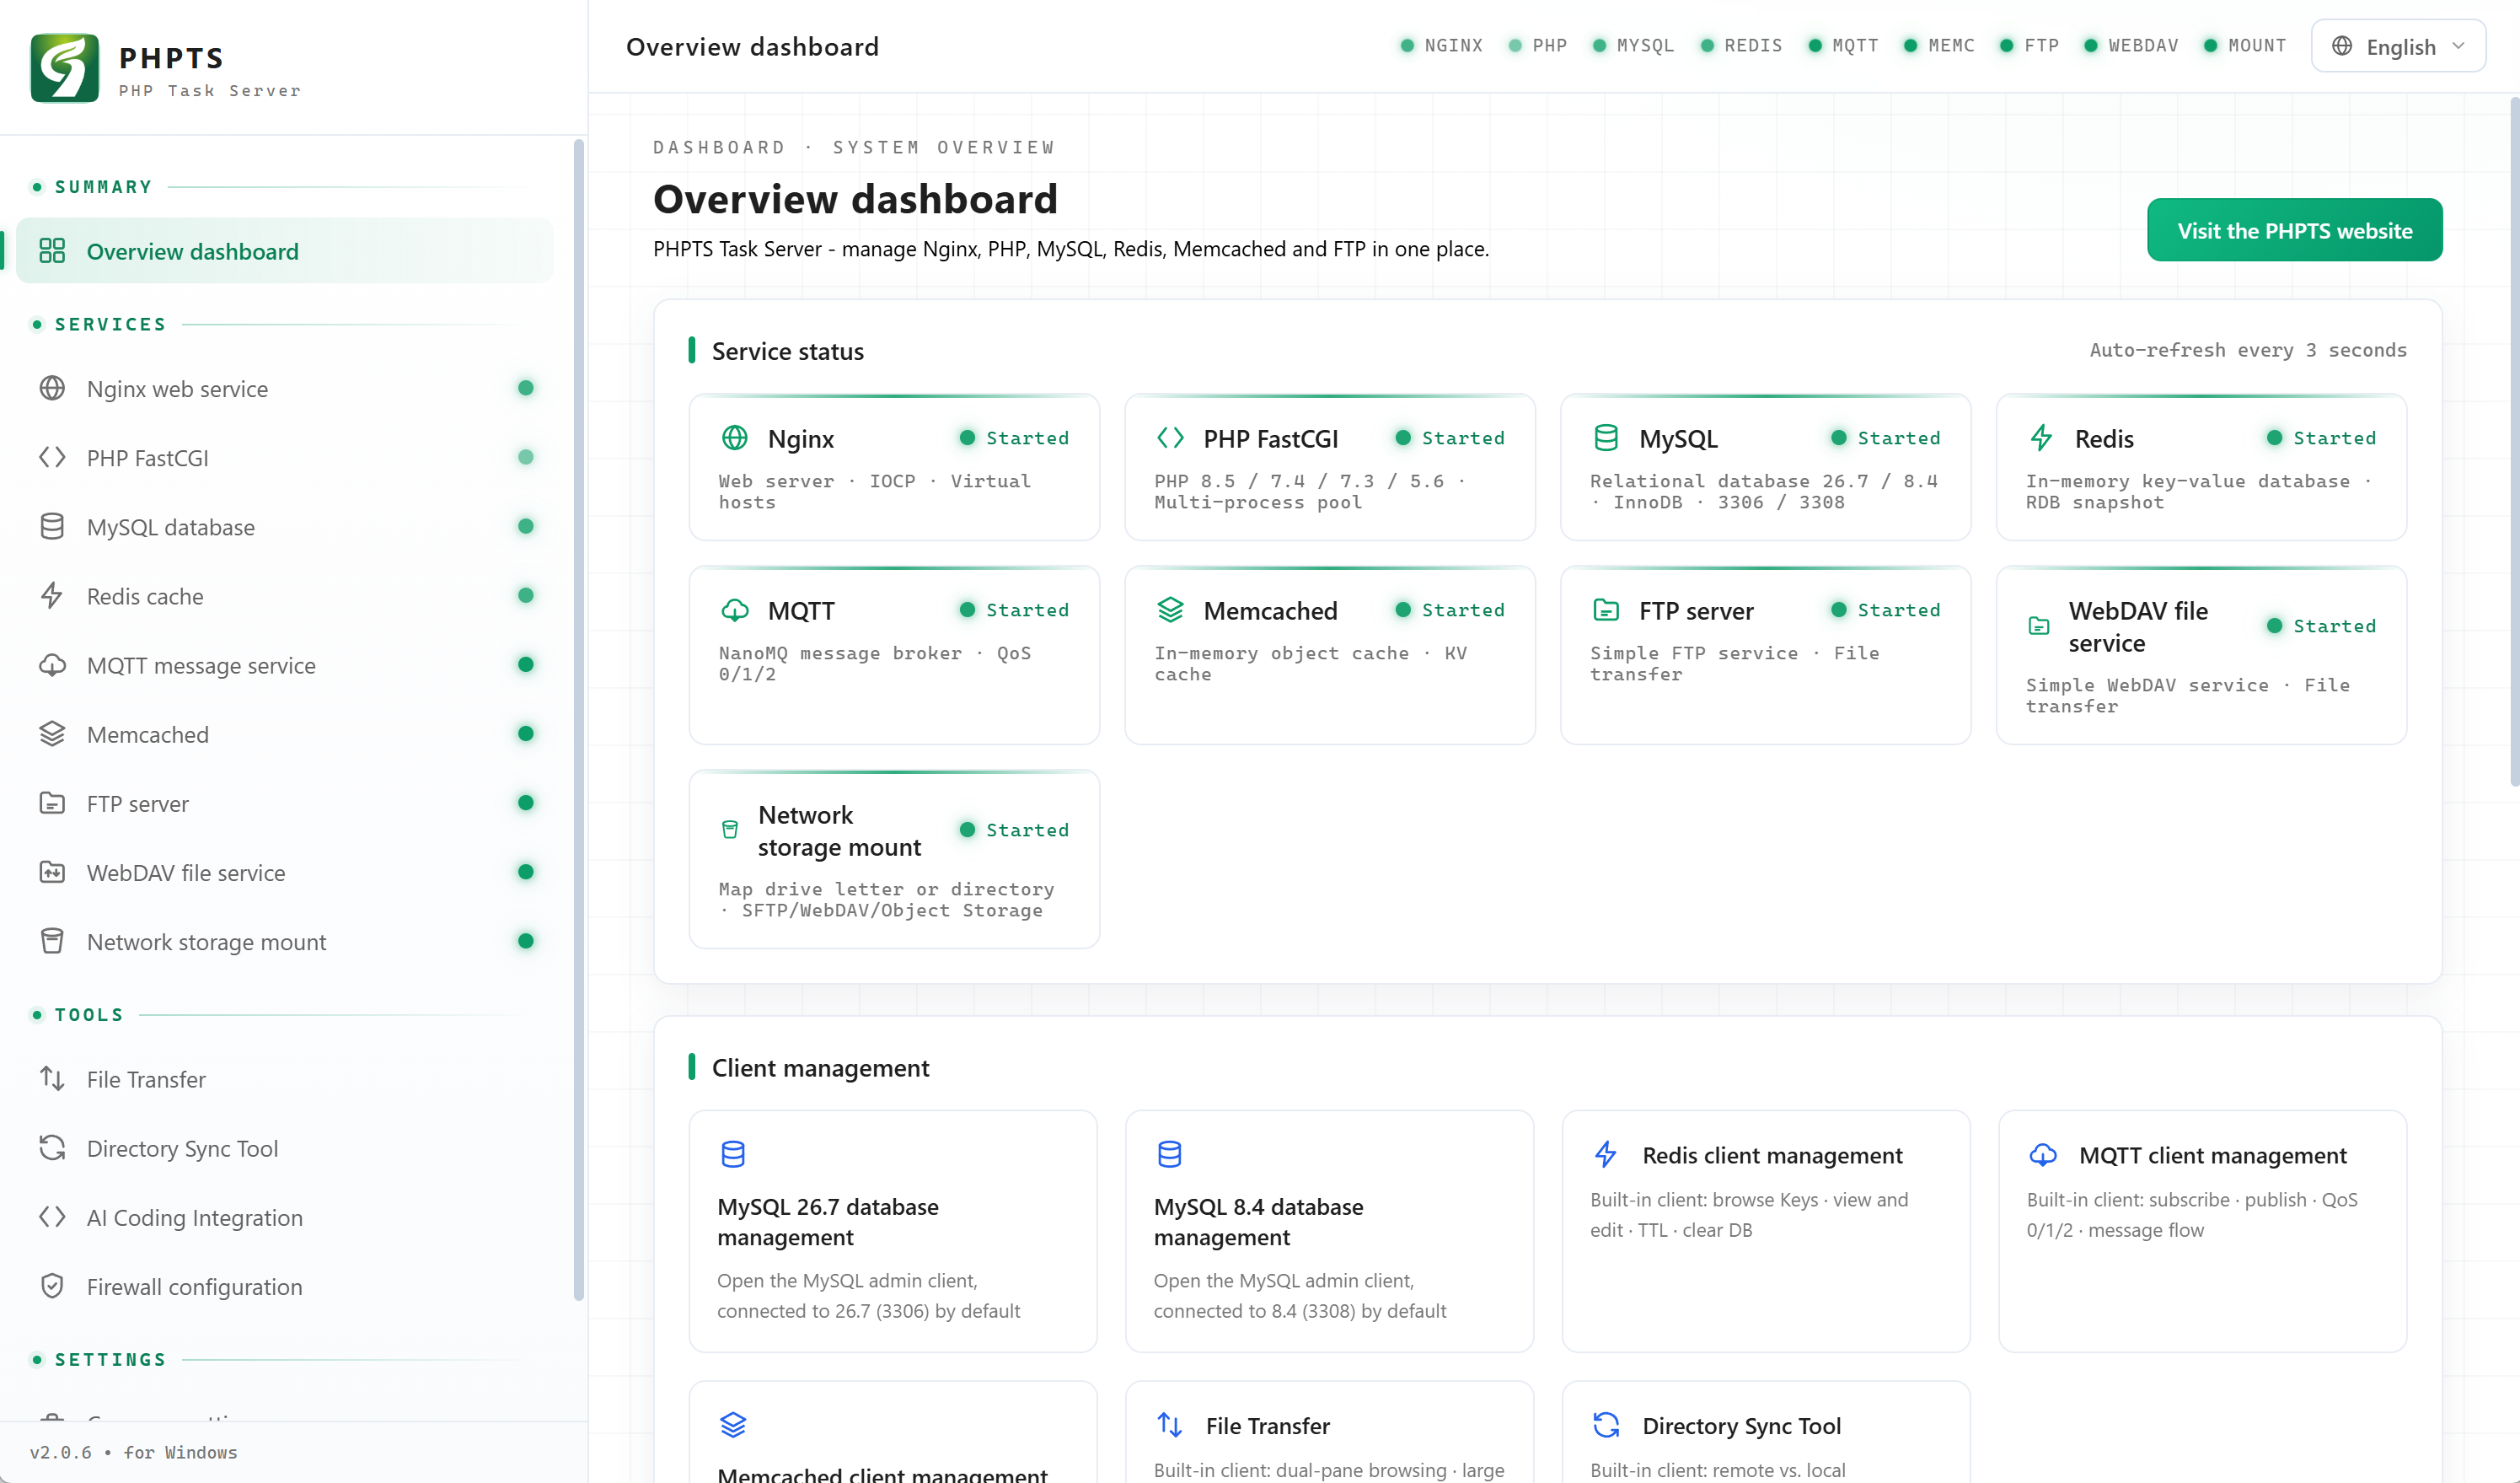The height and width of the screenshot is (1483, 2520).
Task: Click the WebDAV file service icon in sidebar
Action: coord(52,872)
